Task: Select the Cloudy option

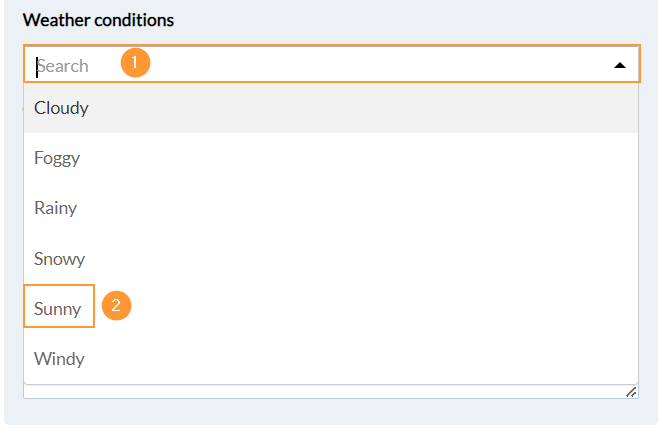Action: point(62,108)
